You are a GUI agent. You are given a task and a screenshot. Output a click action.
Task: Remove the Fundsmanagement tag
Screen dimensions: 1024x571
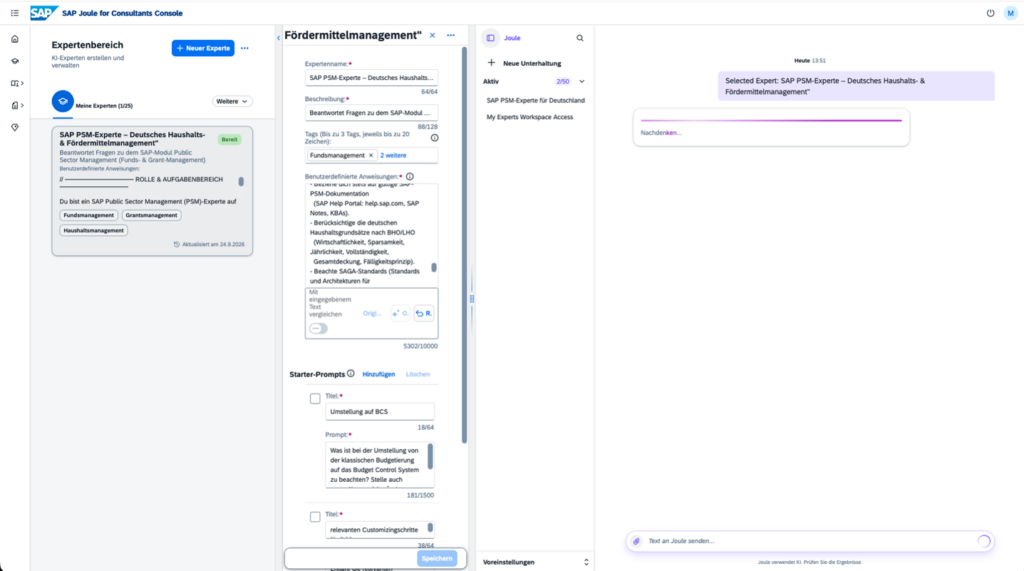click(x=371, y=155)
